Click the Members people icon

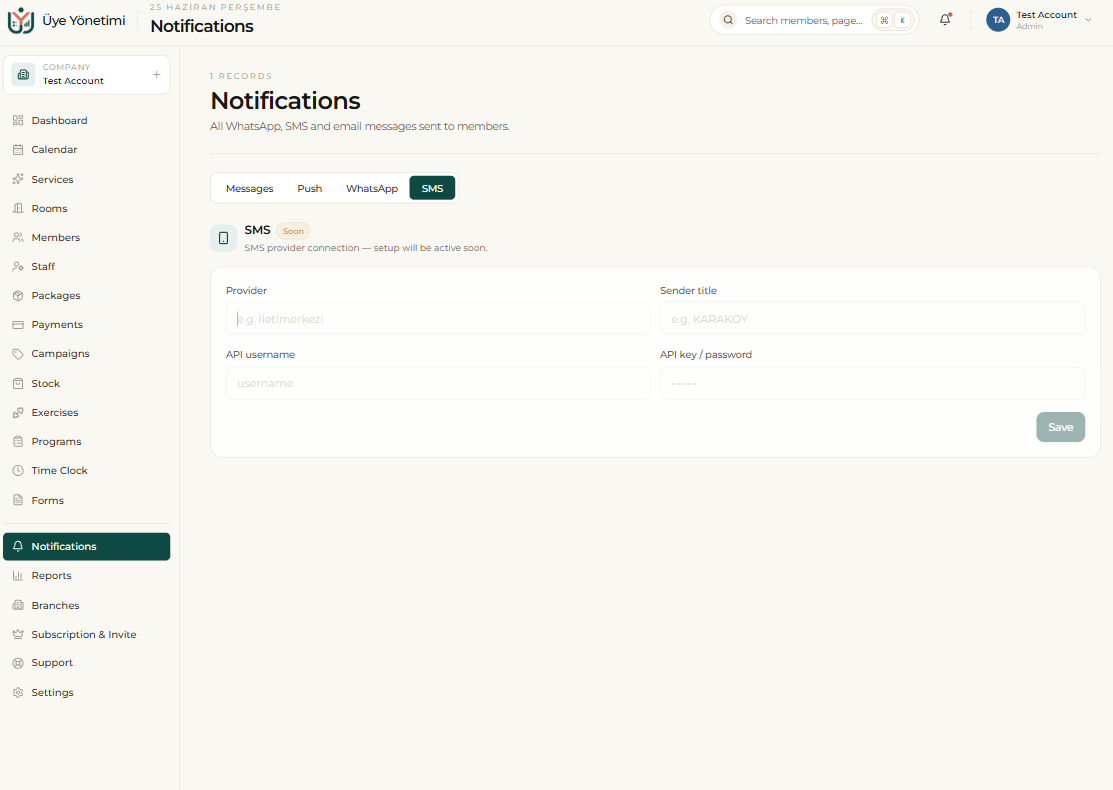(18, 238)
